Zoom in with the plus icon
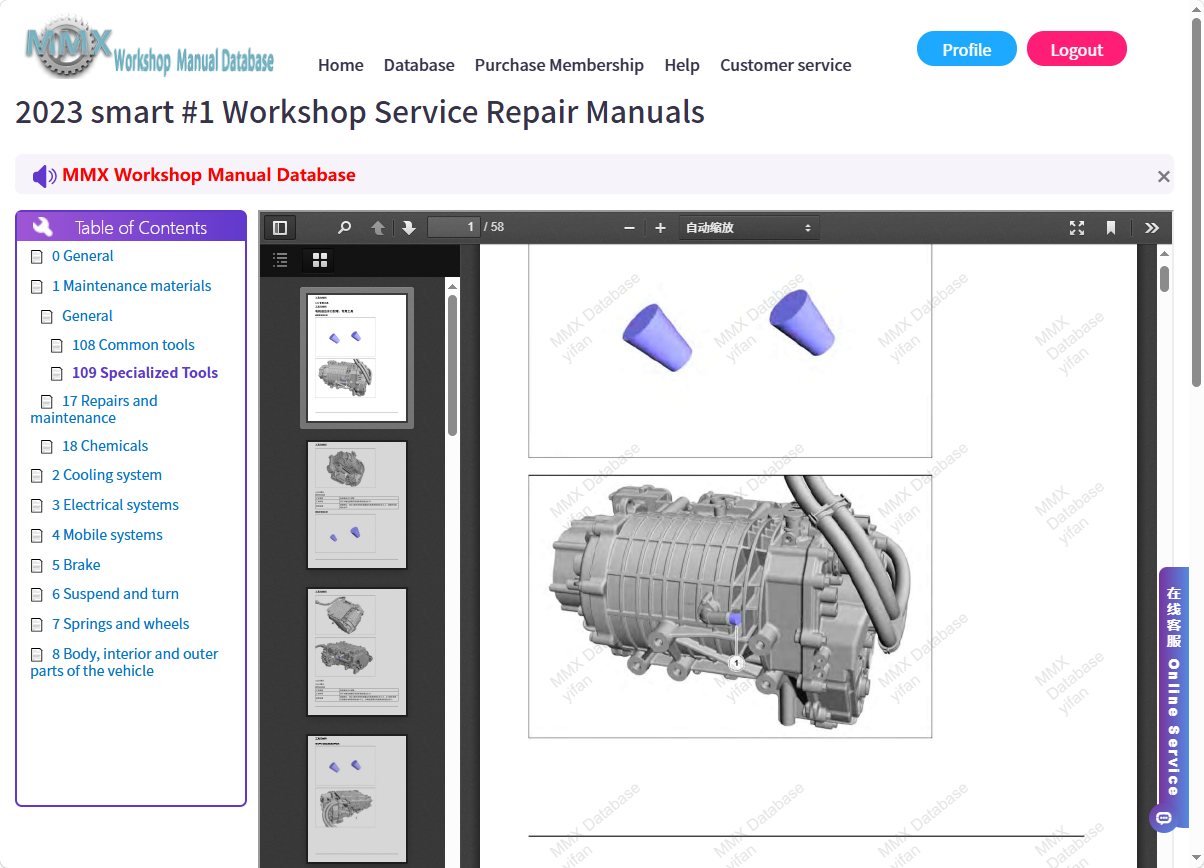 click(660, 228)
